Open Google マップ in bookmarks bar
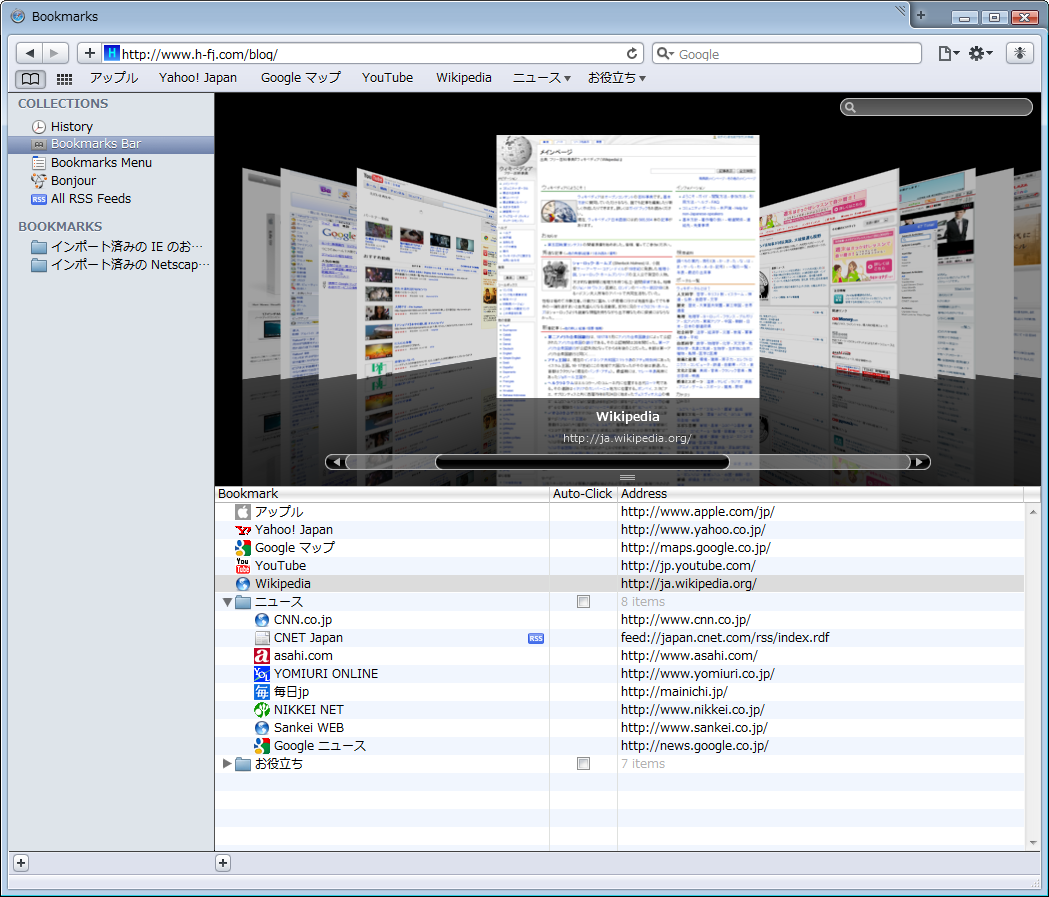 pyautogui.click(x=300, y=78)
